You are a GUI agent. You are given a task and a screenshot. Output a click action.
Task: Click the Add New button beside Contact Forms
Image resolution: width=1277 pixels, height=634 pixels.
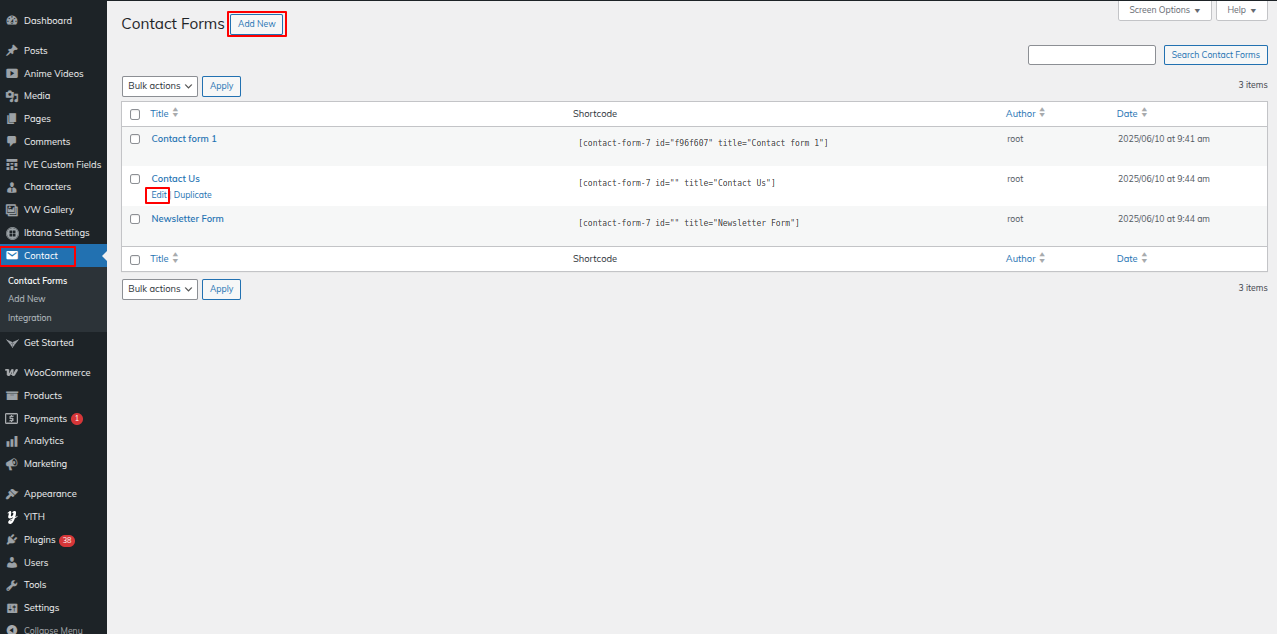click(257, 24)
